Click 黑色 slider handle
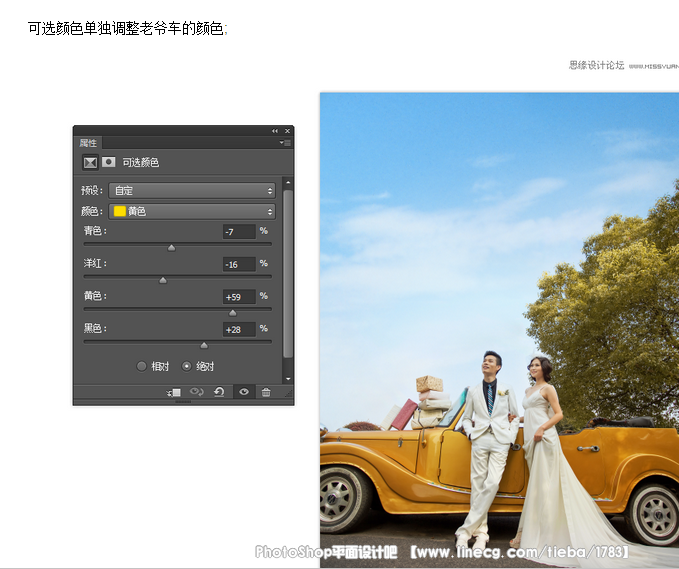This screenshot has width=679, height=569. tap(204, 345)
